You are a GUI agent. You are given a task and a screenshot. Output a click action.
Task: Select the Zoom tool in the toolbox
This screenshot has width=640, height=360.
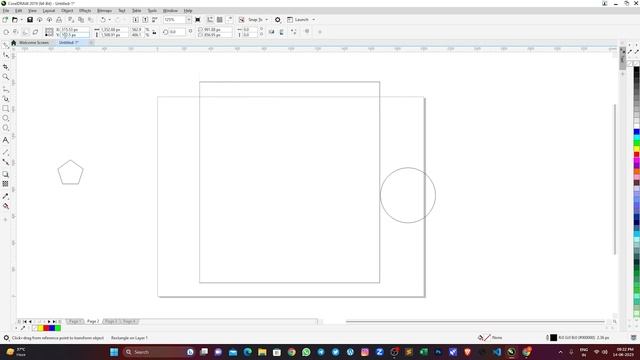pos(5,77)
